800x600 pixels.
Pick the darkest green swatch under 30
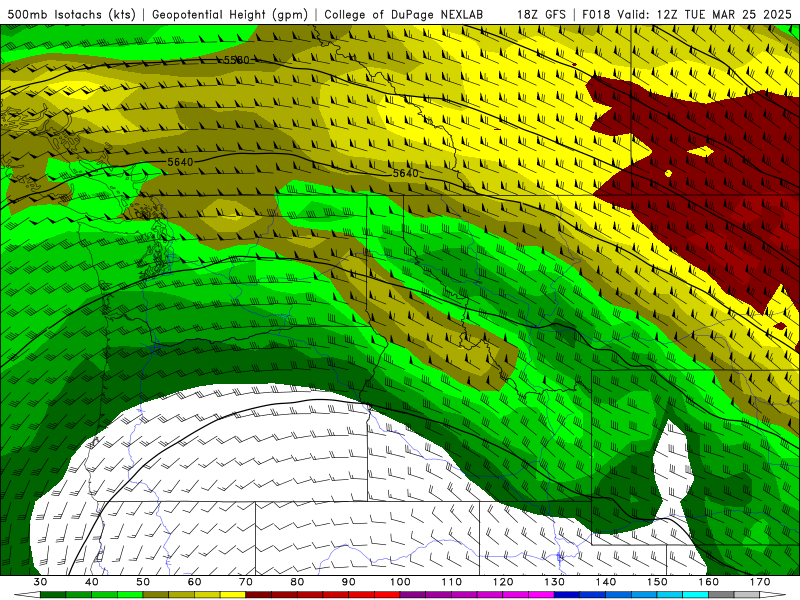(53, 595)
